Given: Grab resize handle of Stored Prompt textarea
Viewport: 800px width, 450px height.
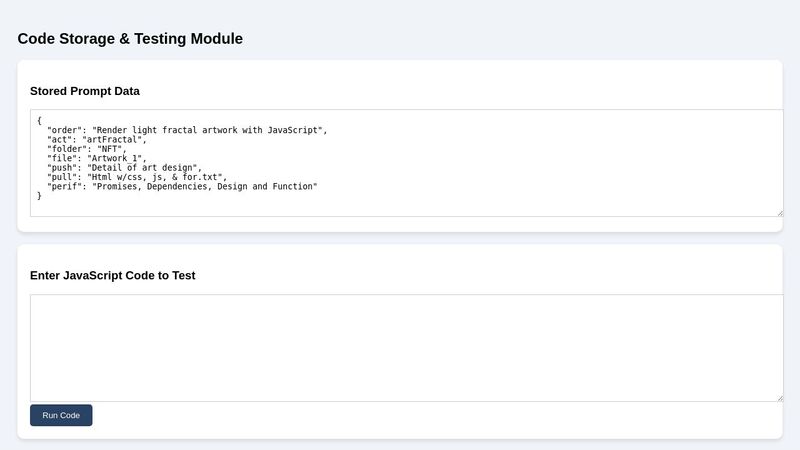Looking at the screenshot, I should tap(778, 211).
